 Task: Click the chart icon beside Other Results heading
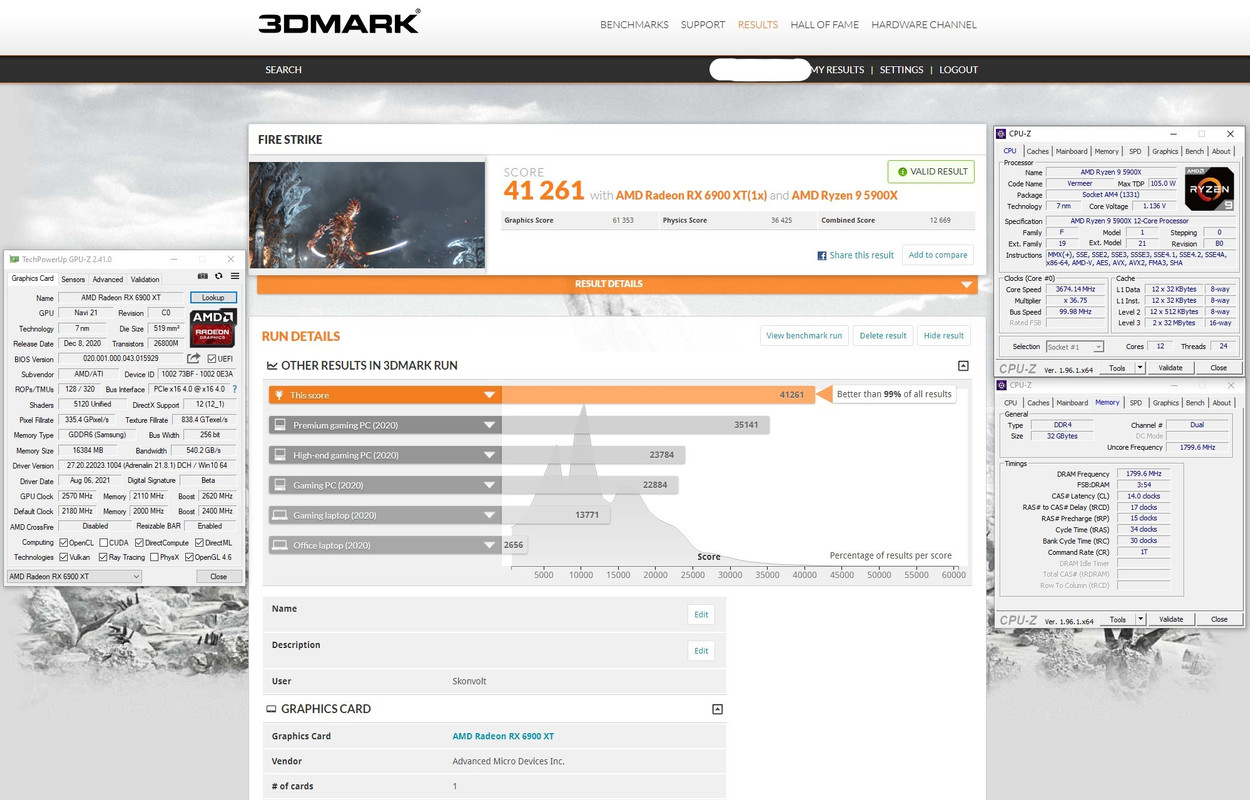272,366
